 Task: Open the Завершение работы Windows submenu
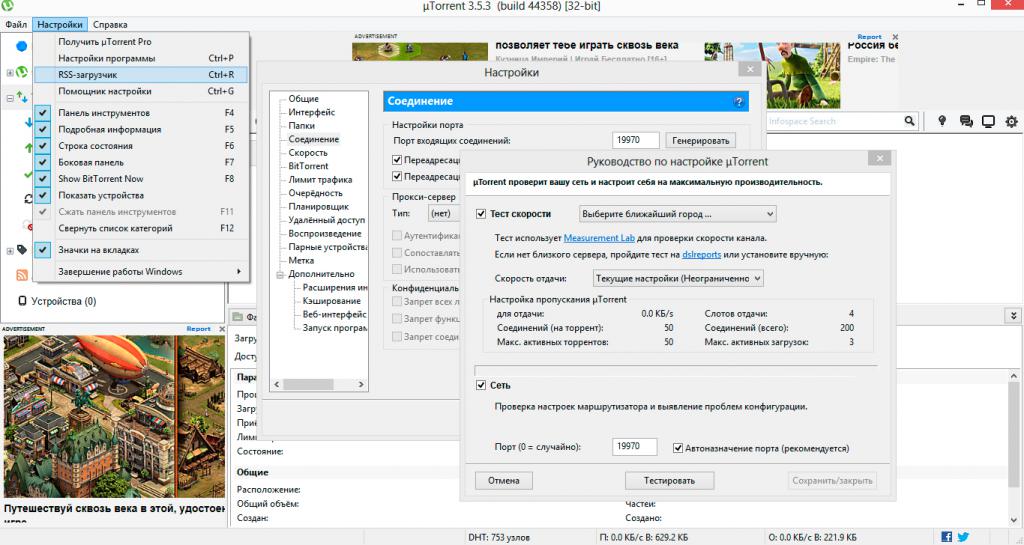[141, 272]
